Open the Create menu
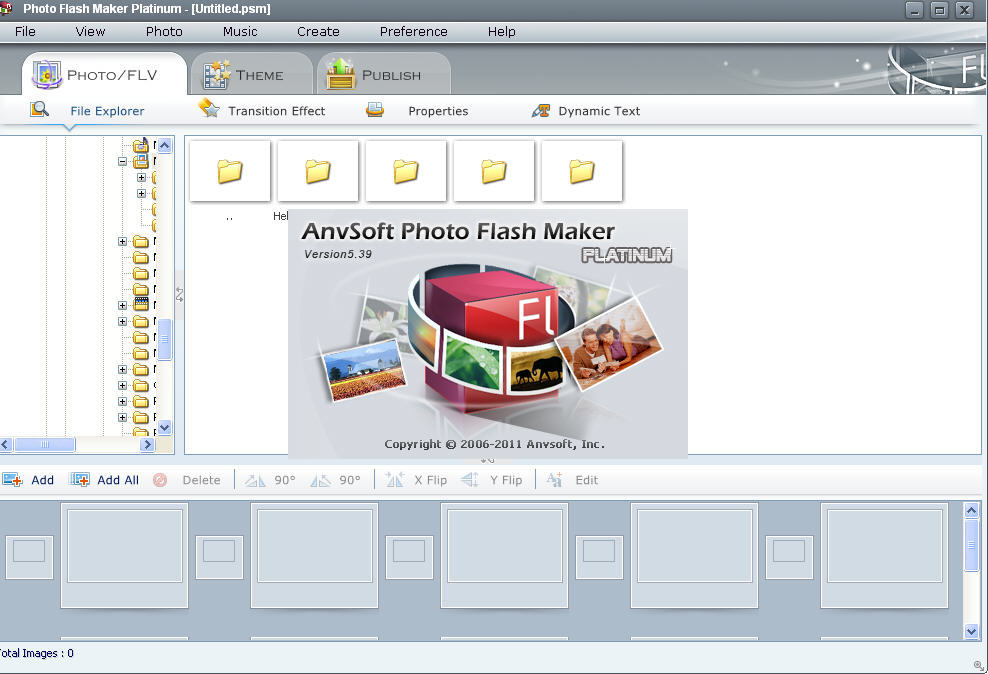 pos(318,31)
